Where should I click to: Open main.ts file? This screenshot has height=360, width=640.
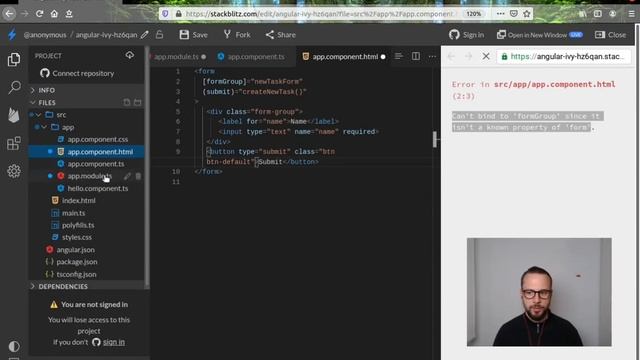(73, 213)
